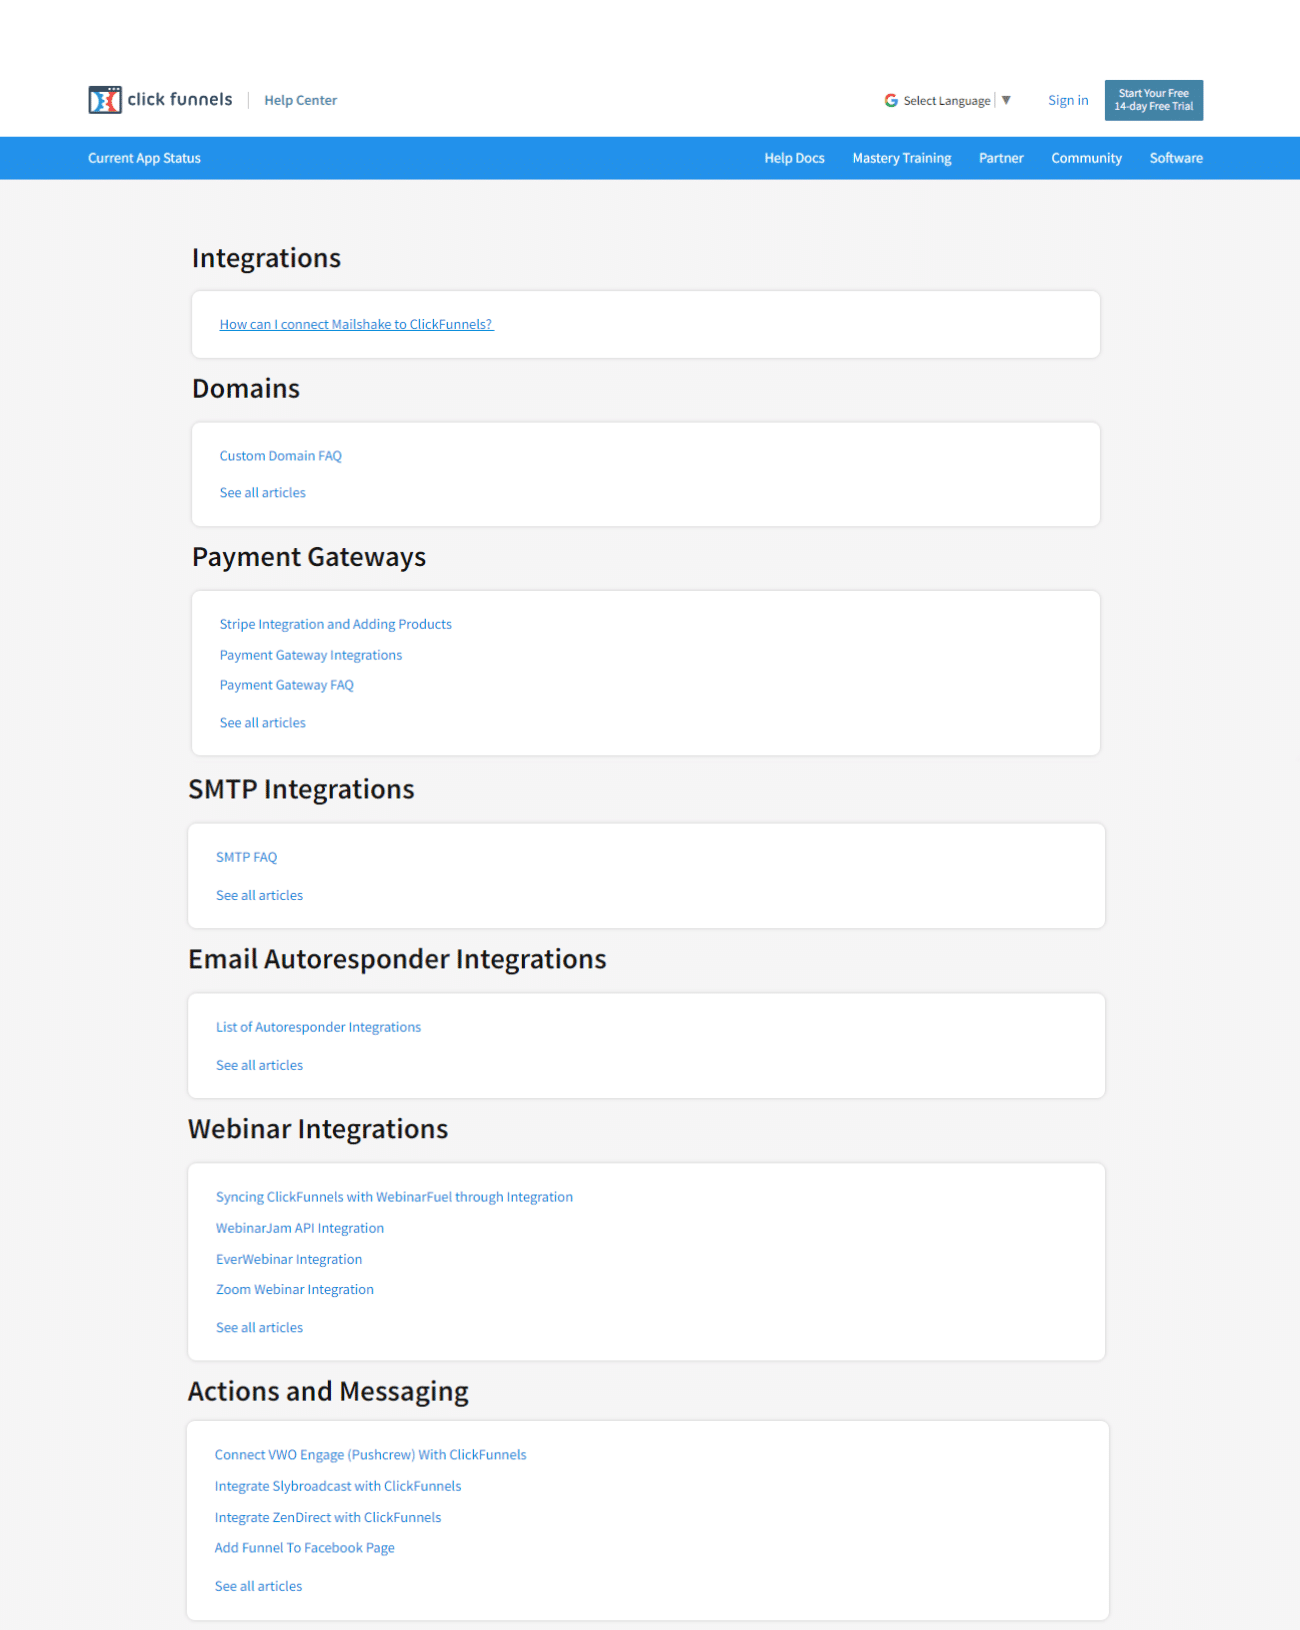
Task: See all articles under Webinar Integrations
Action: [x=259, y=1328]
